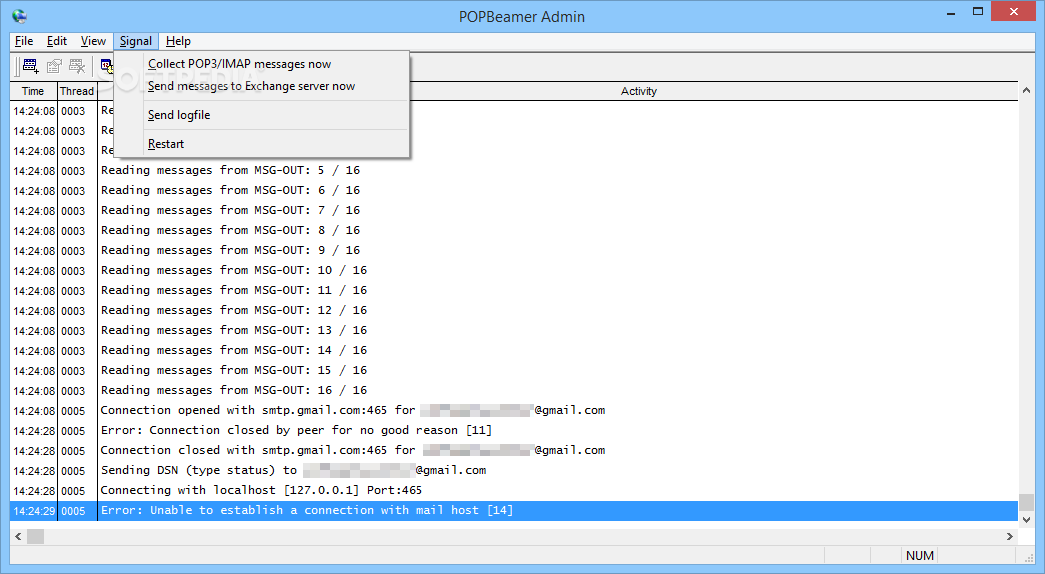Close the POPBeamer Admin window

[x=1014, y=11]
